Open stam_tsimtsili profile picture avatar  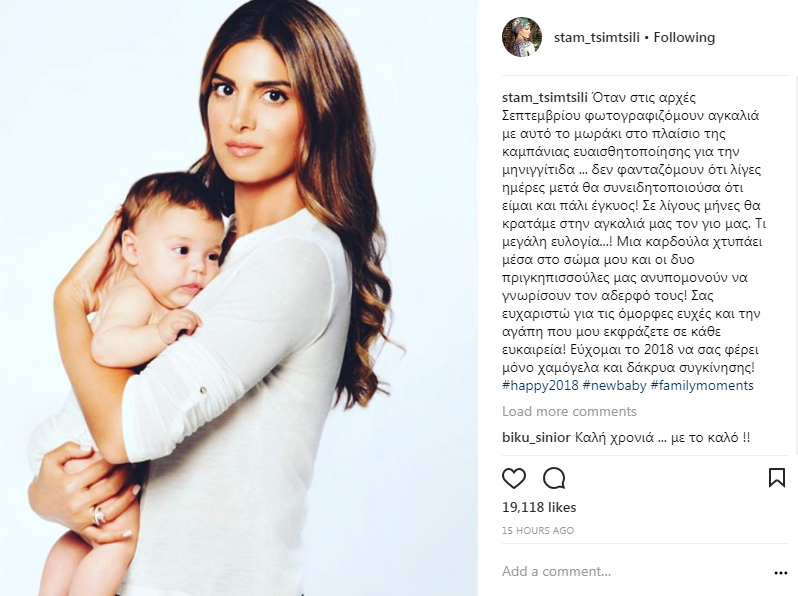tap(522, 37)
